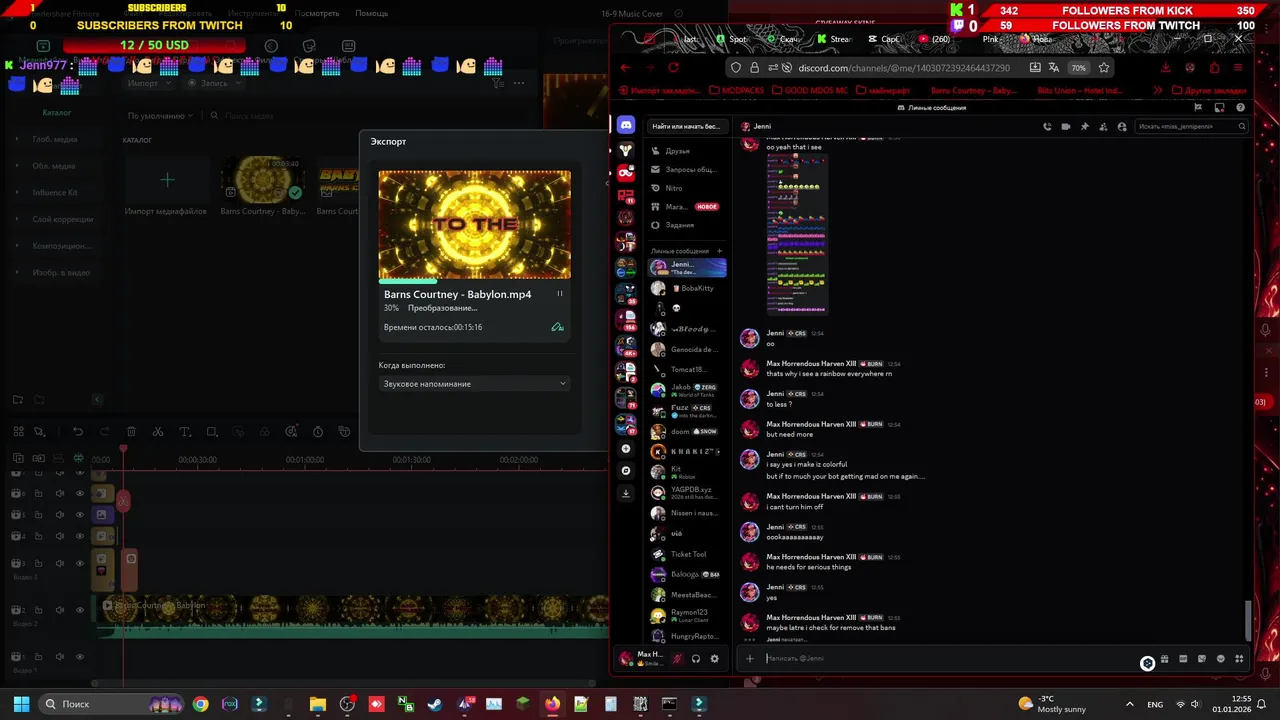Lock video track 2

pyautogui.click(x=38, y=609)
